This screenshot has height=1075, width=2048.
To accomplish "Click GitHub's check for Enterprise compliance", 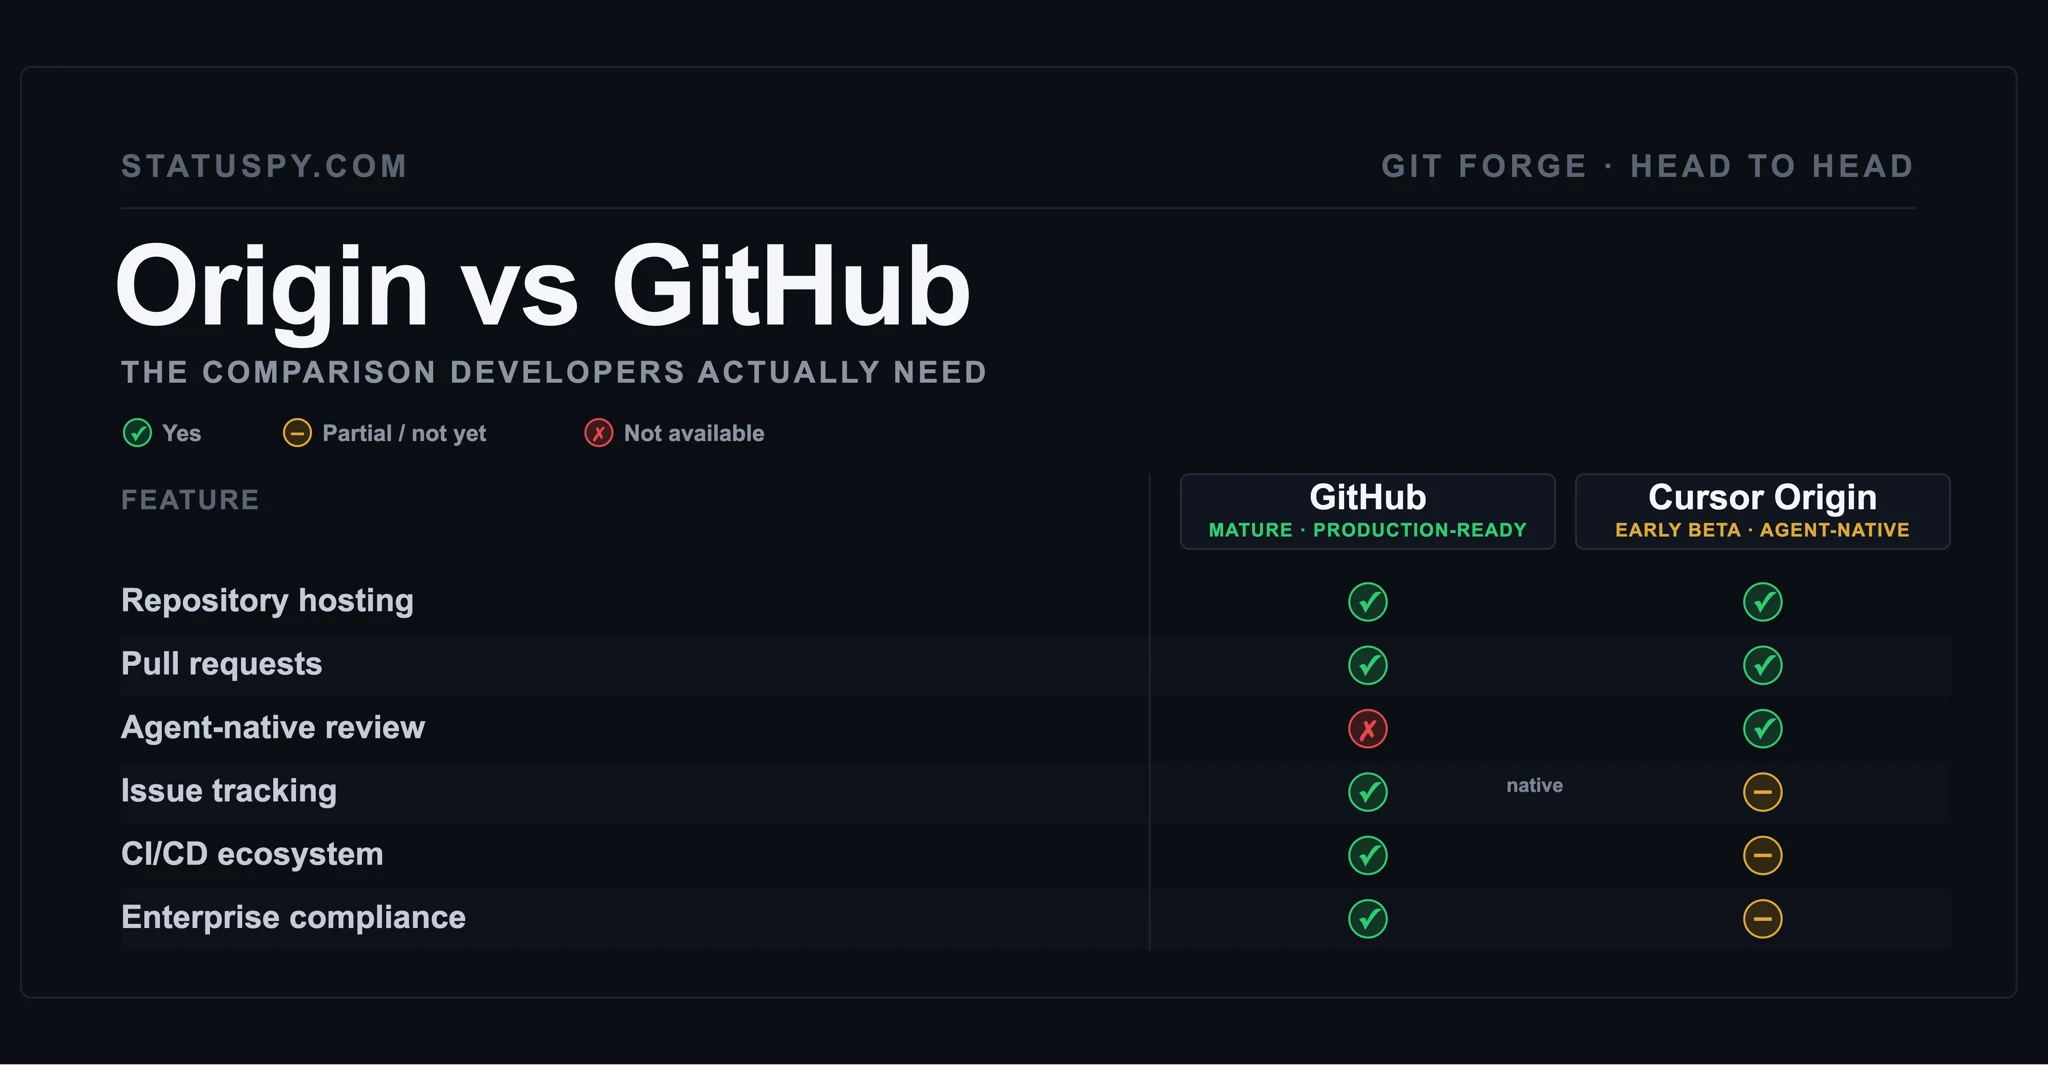I will point(1368,919).
